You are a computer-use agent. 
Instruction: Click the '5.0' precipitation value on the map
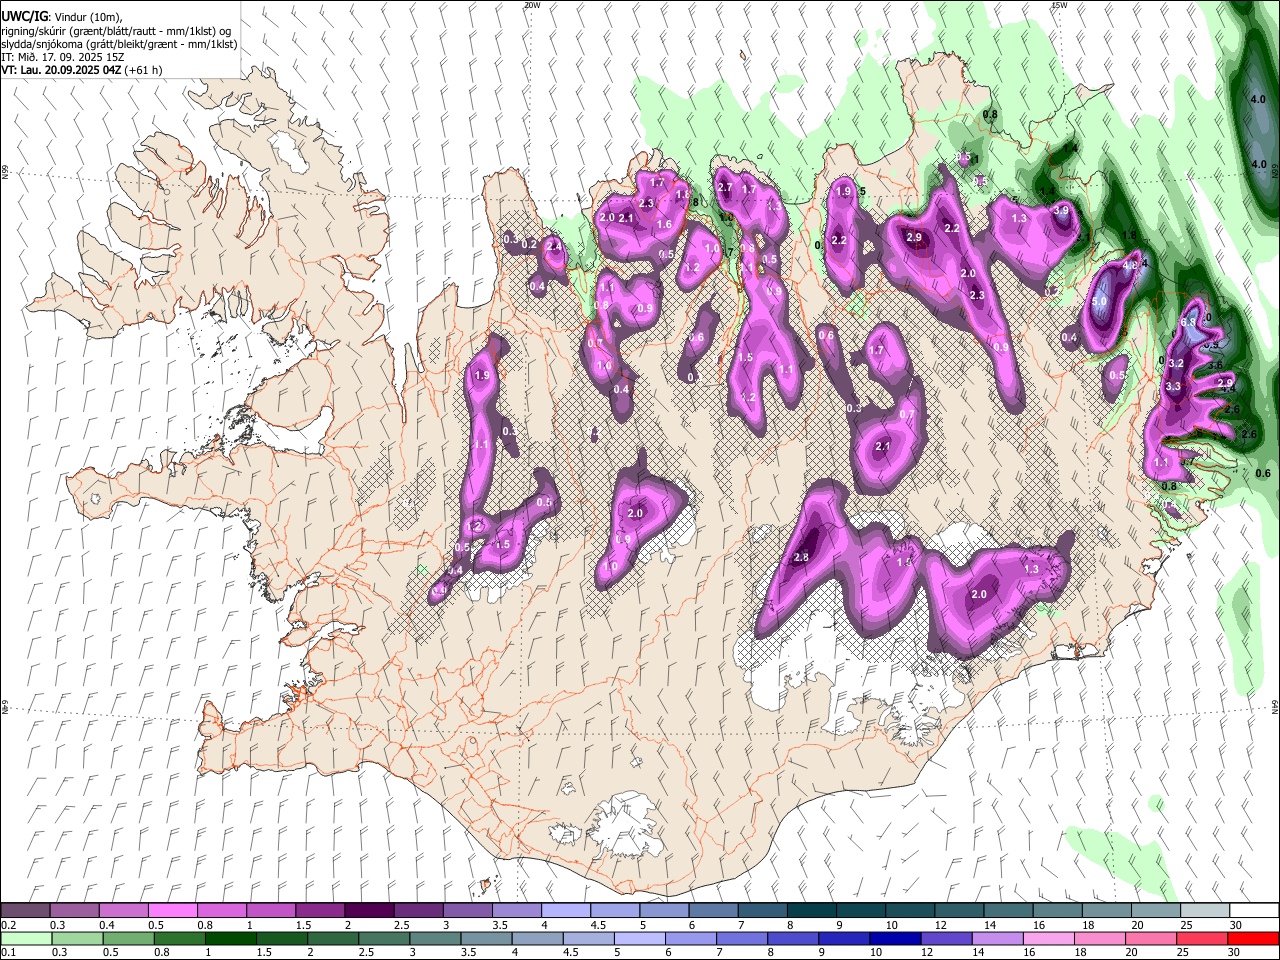click(1100, 301)
